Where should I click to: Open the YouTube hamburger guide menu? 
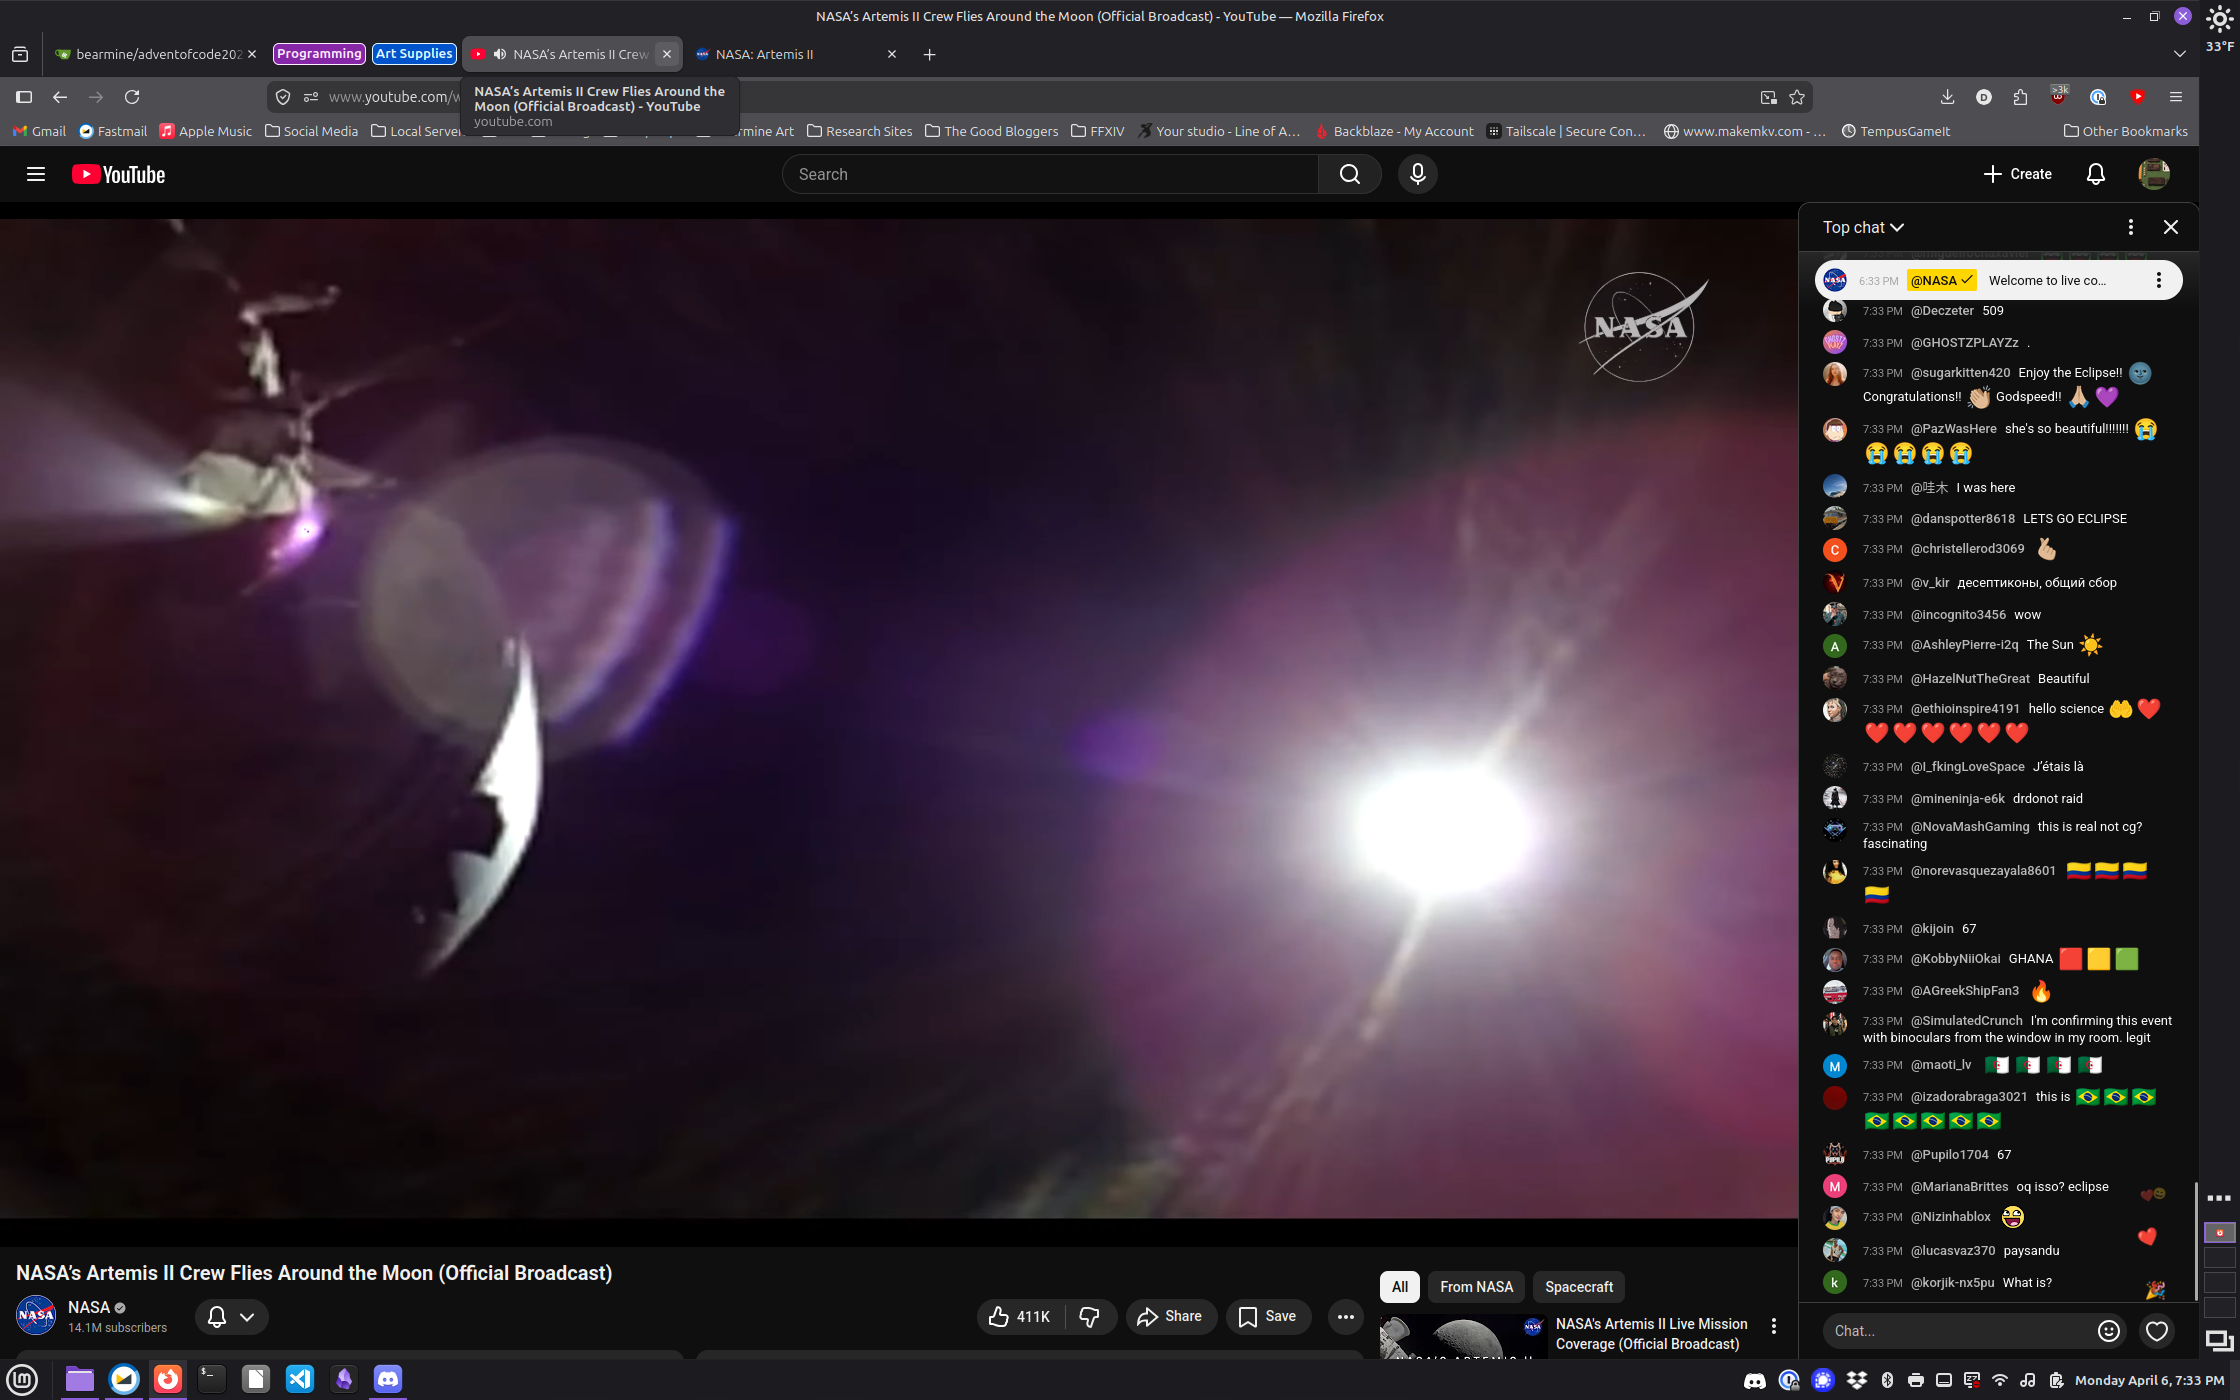36,174
